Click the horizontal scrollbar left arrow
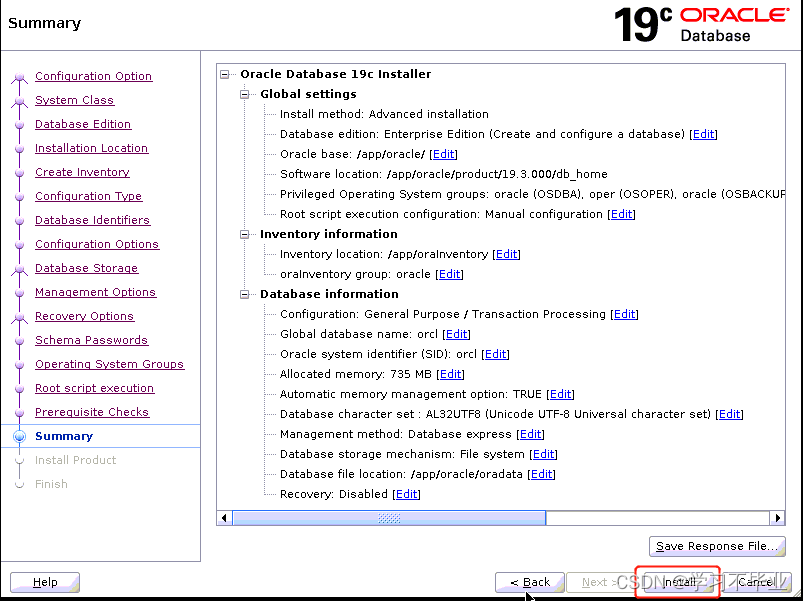 [x=224, y=518]
